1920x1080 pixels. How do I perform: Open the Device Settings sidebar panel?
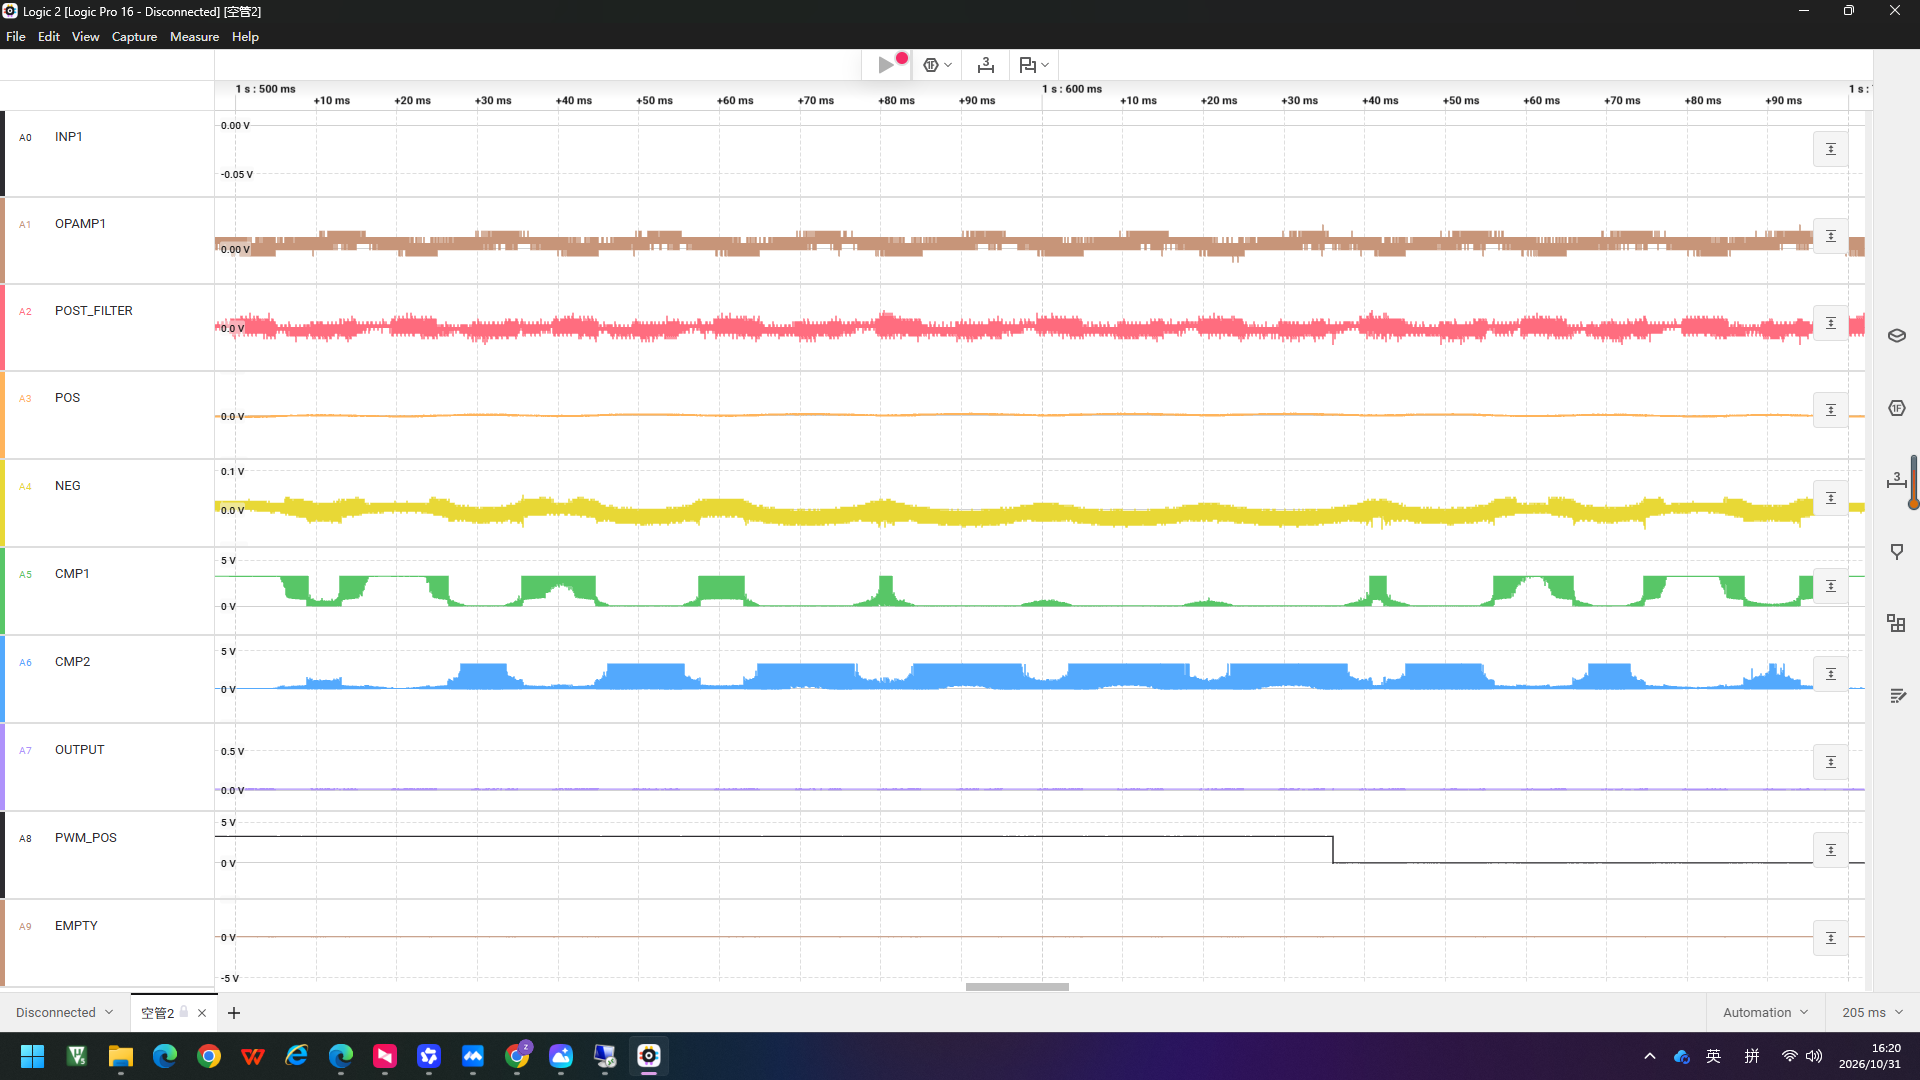point(1897,336)
